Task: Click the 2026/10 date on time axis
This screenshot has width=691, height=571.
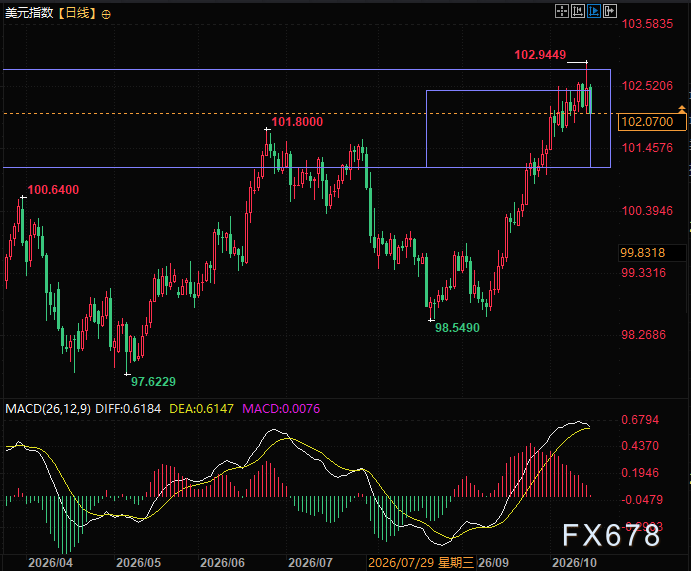Action: click(575, 563)
